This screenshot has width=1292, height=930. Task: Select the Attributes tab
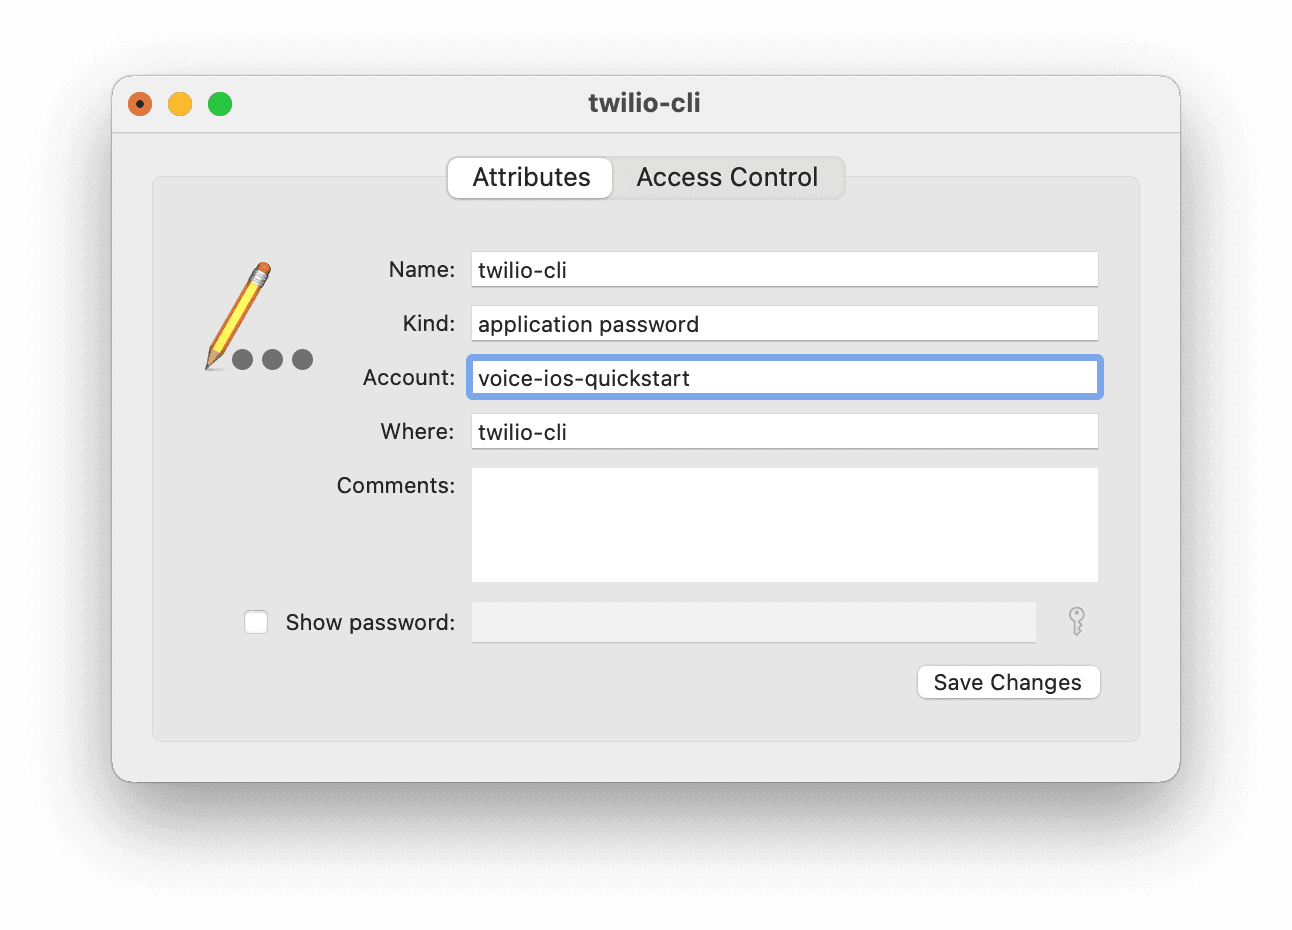point(529,177)
